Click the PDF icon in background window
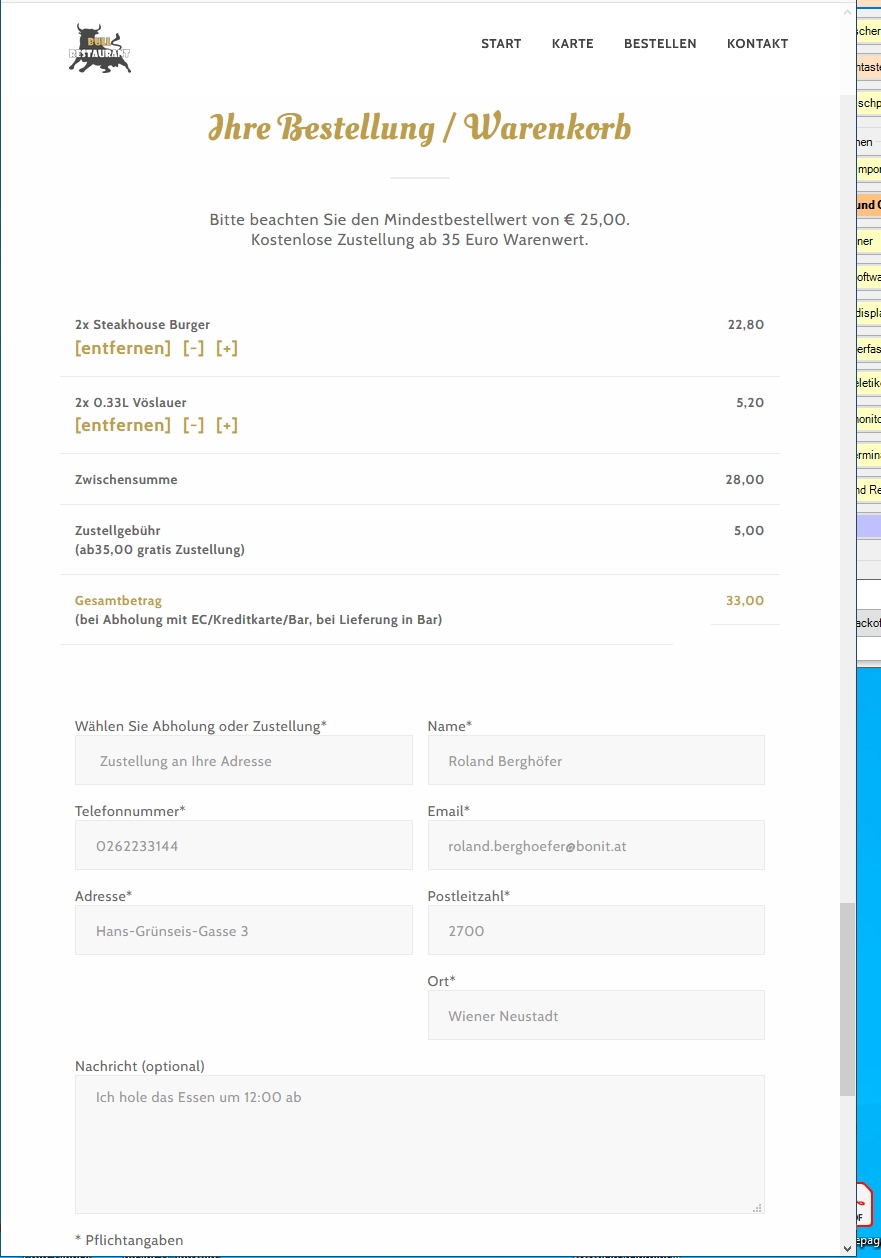 [x=864, y=1205]
